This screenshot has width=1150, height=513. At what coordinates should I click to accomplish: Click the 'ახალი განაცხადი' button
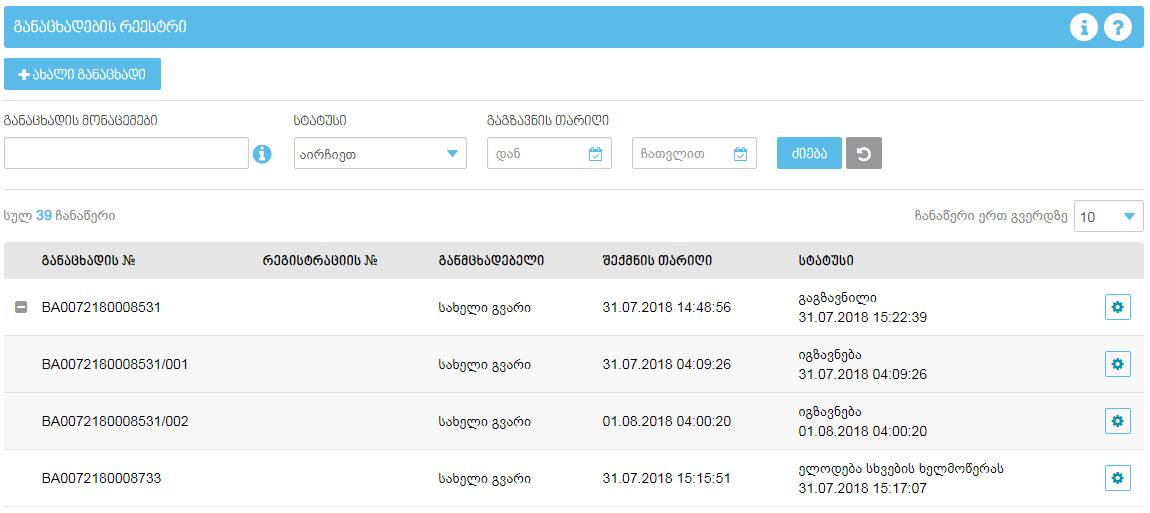coord(82,75)
